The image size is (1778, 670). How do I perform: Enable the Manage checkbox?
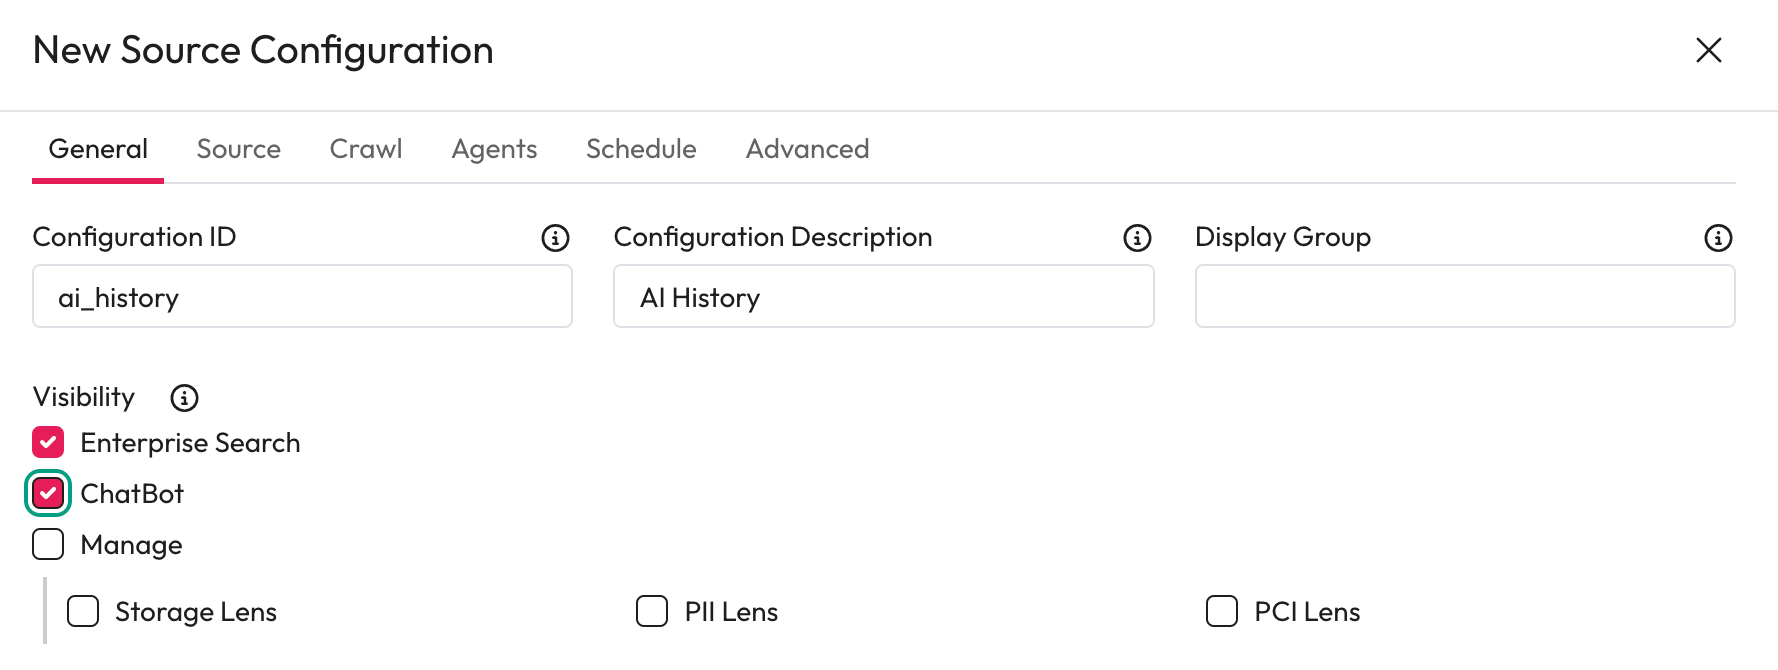48,544
